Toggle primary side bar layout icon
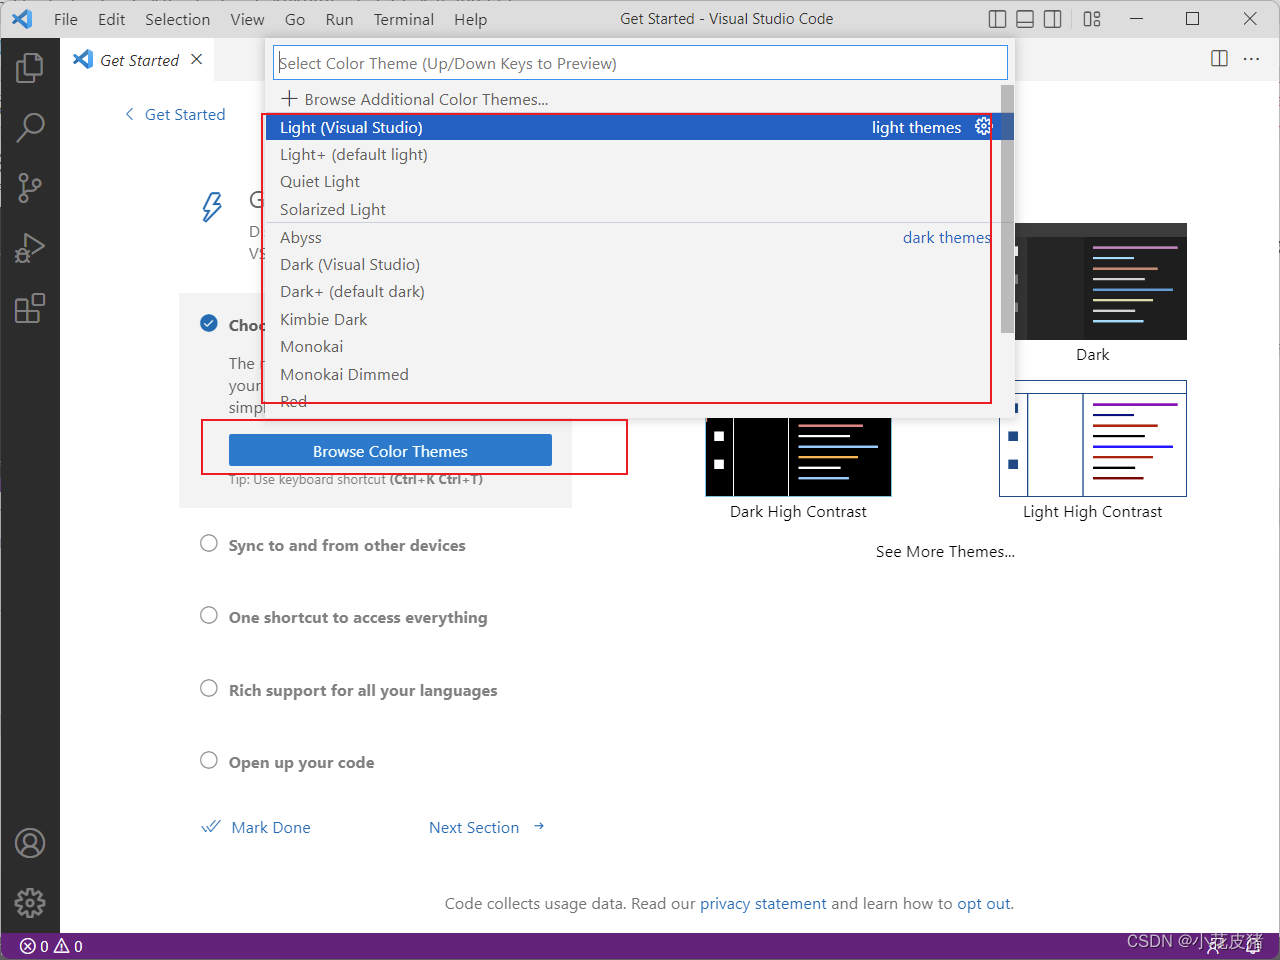 [997, 19]
